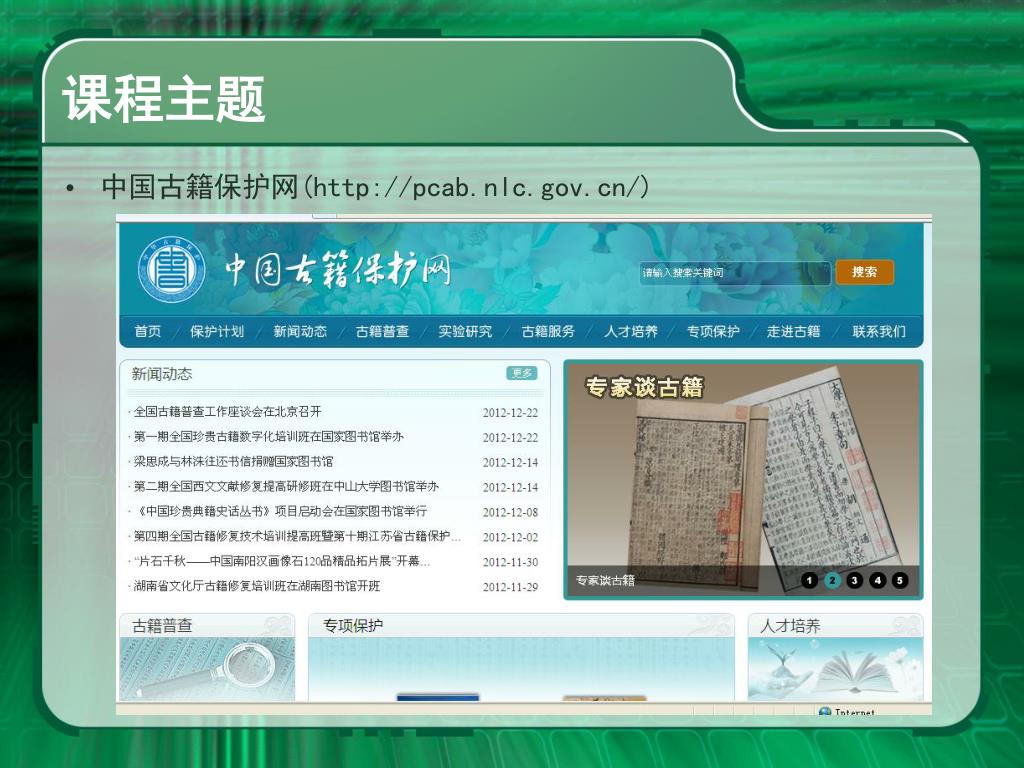This screenshot has width=1024, height=768.
Task: Click the 新闻动态 panel heading
Action: (162, 374)
